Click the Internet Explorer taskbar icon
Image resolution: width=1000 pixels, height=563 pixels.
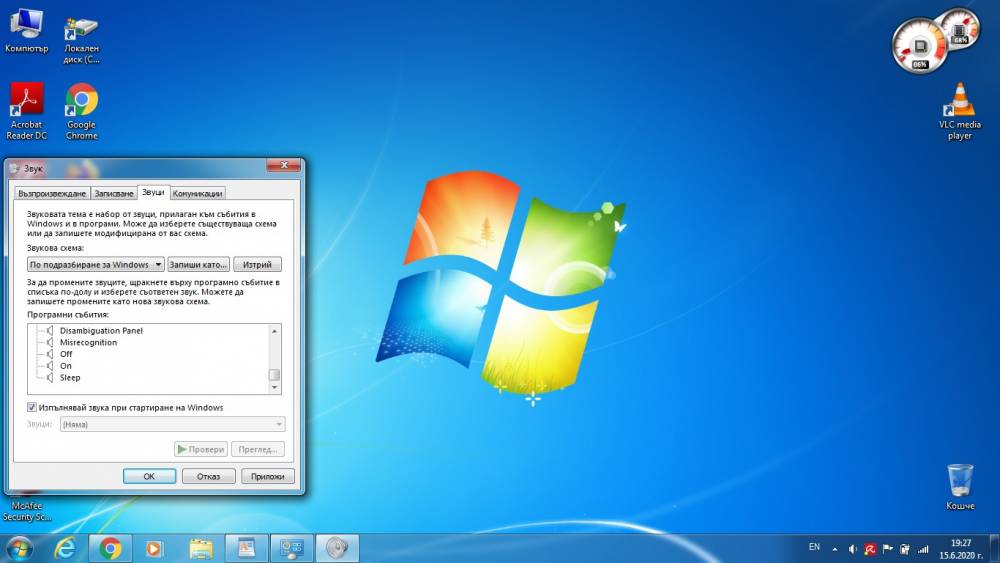[x=64, y=548]
